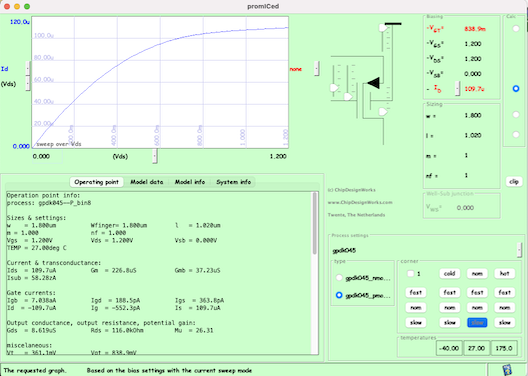
Task: Click the PMOS transistor arrow symbol in schematic
Action: point(373,83)
